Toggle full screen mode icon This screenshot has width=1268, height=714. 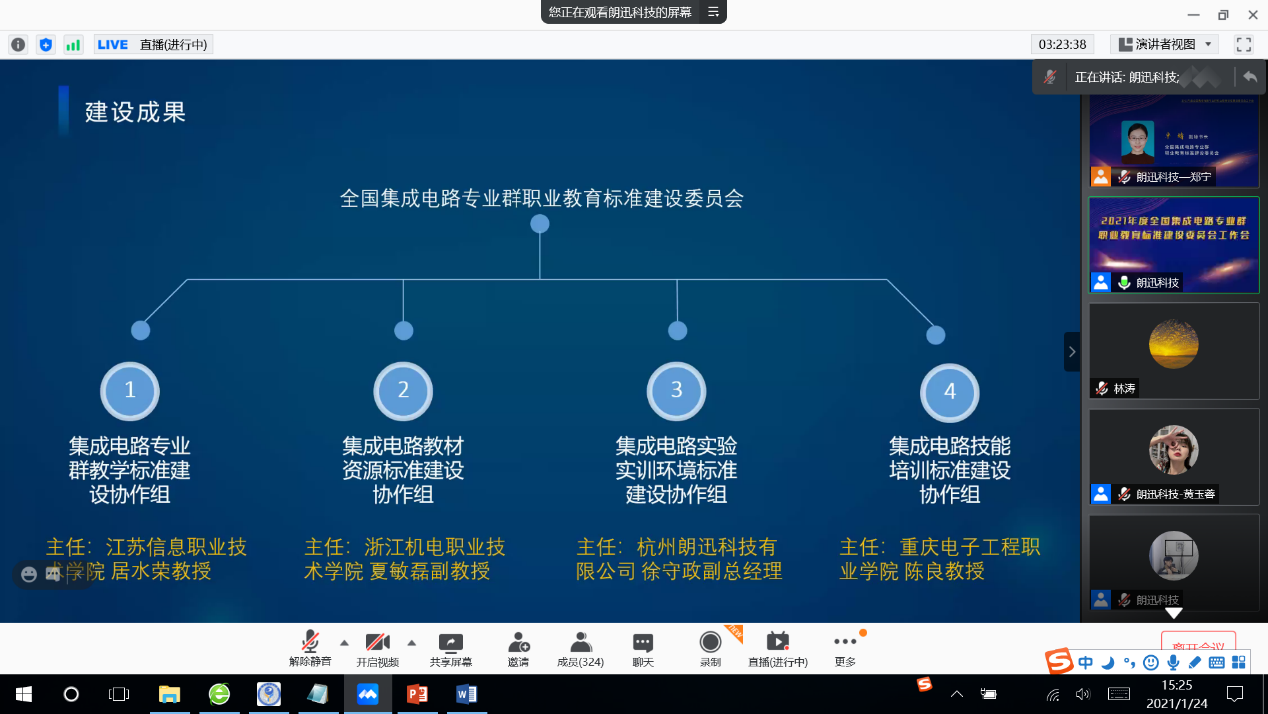pyautogui.click(x=1243, y=44)
